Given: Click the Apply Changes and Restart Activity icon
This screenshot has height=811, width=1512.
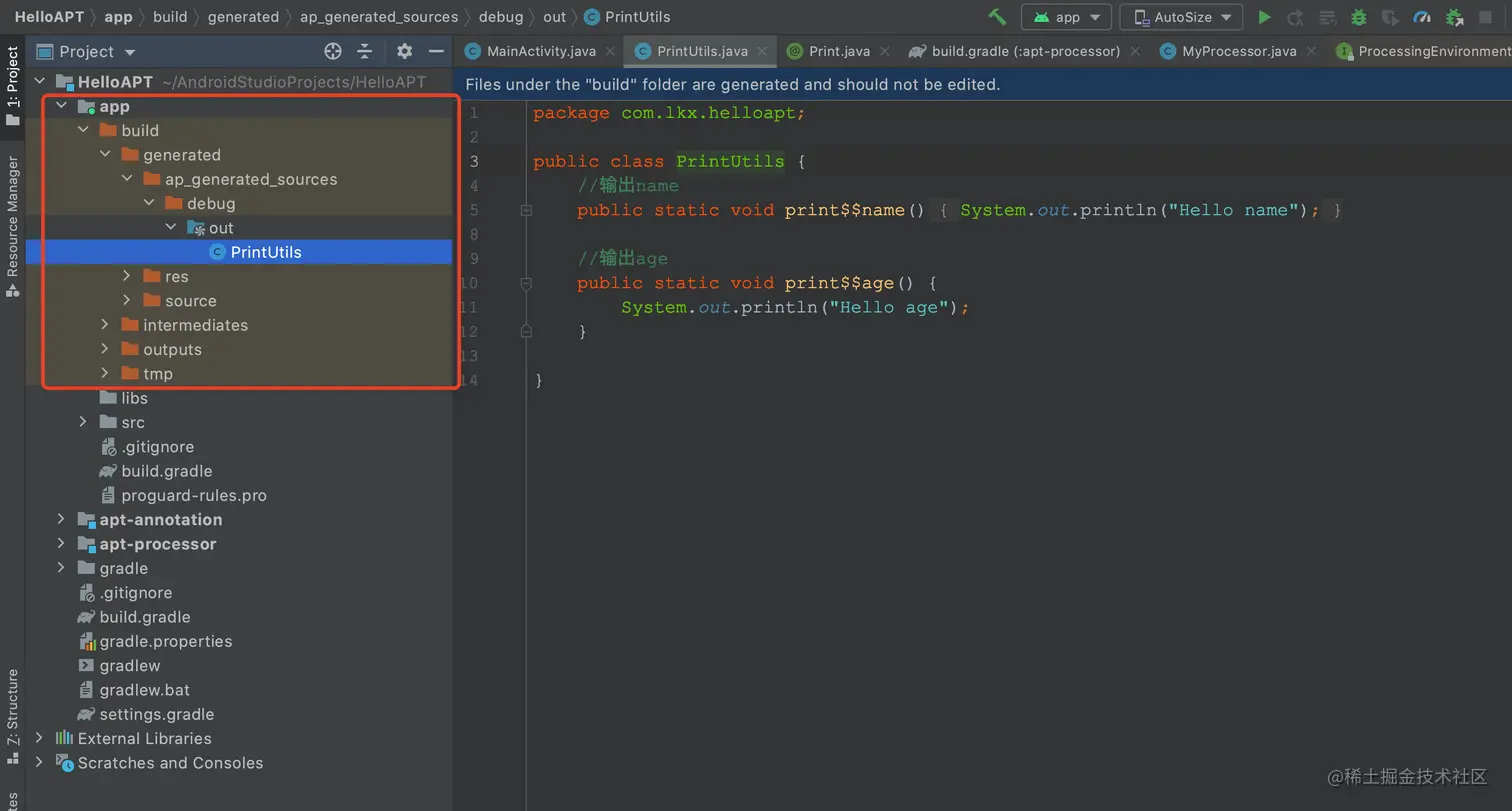Looking at the screenshot, I should (x=1295, y=17).
